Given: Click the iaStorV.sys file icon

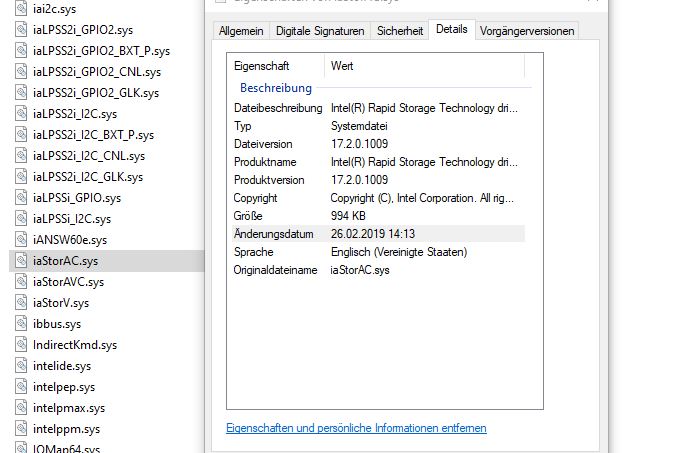Looking at the screenshot, I should tap(21, 302).
